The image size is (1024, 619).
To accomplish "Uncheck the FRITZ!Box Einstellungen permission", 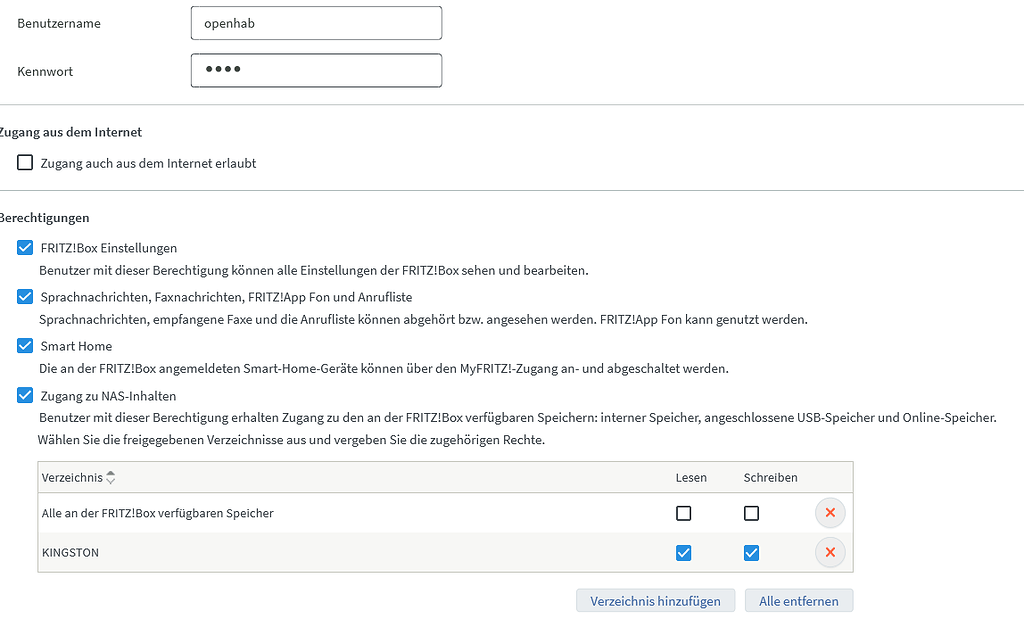I will (x=24, y=248).
